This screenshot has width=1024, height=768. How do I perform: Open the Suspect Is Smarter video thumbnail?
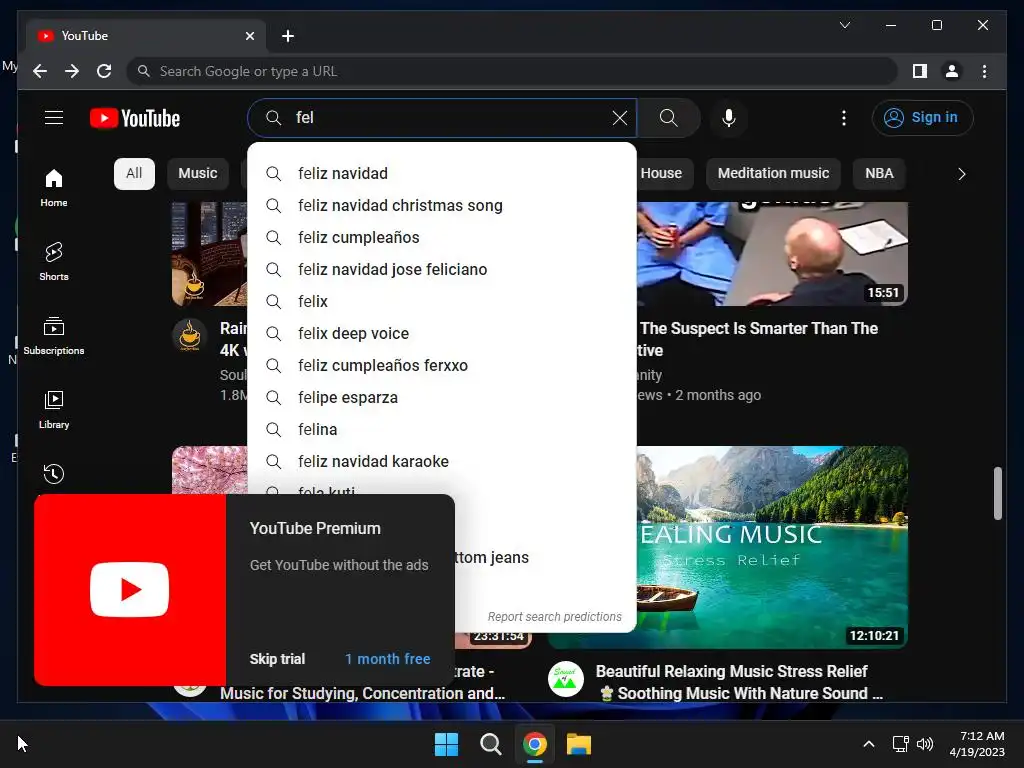(772, 253)
